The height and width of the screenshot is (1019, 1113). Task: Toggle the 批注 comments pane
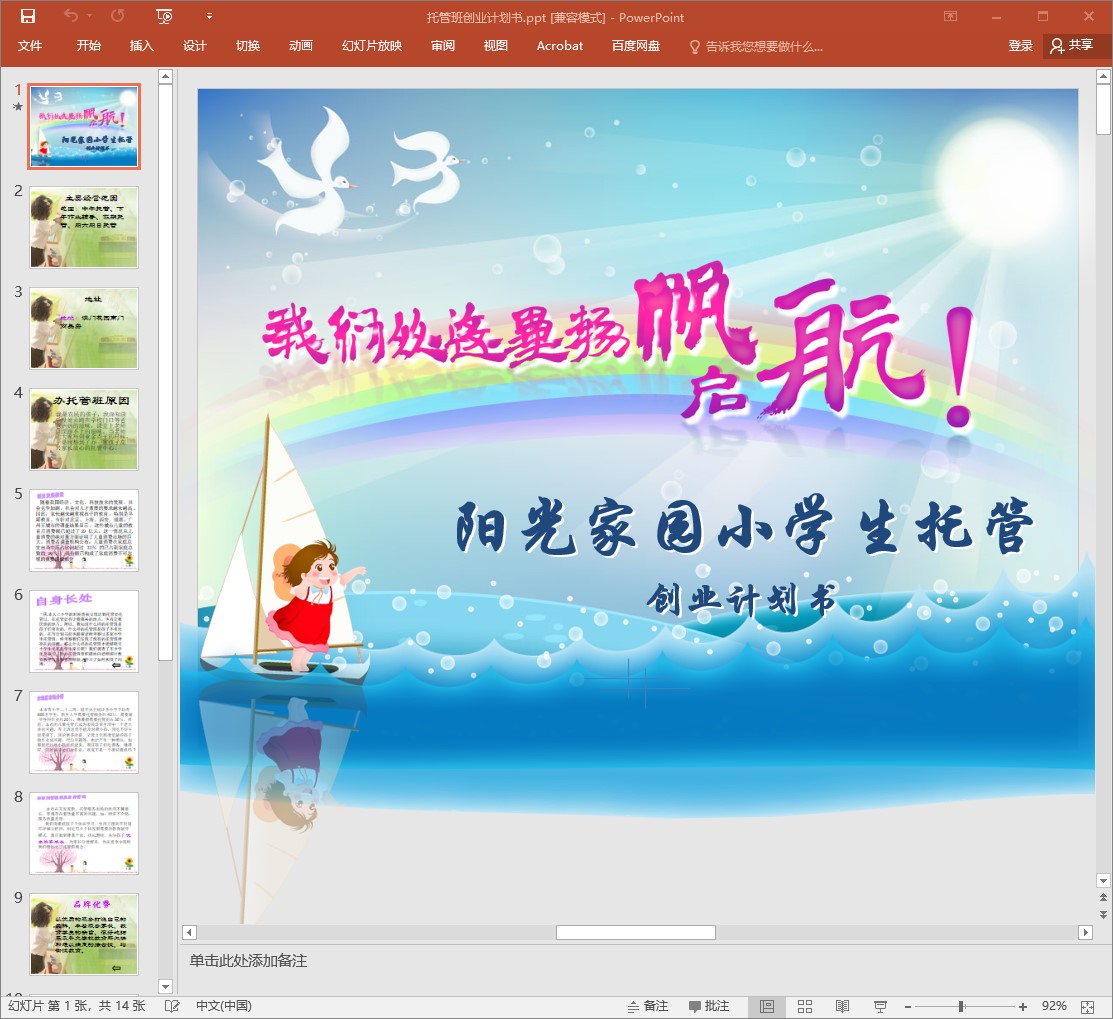(709, 1006)
